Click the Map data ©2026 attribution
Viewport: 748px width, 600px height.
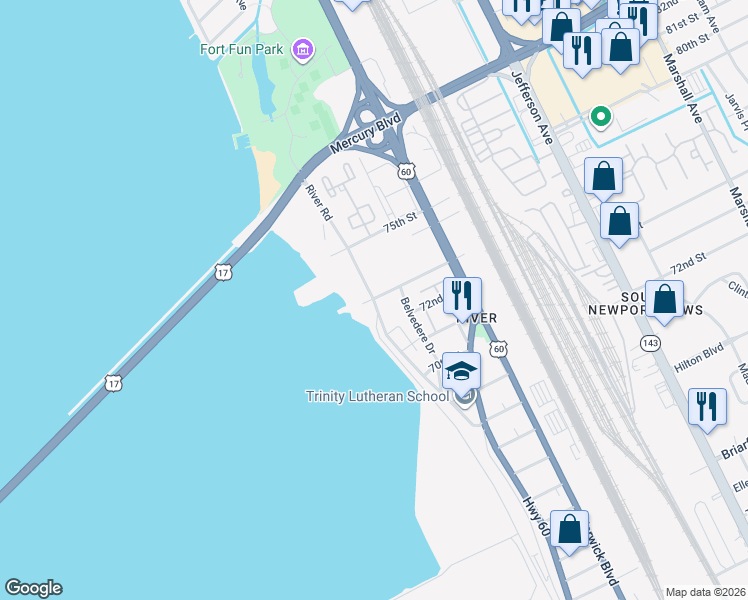point(706,593)
